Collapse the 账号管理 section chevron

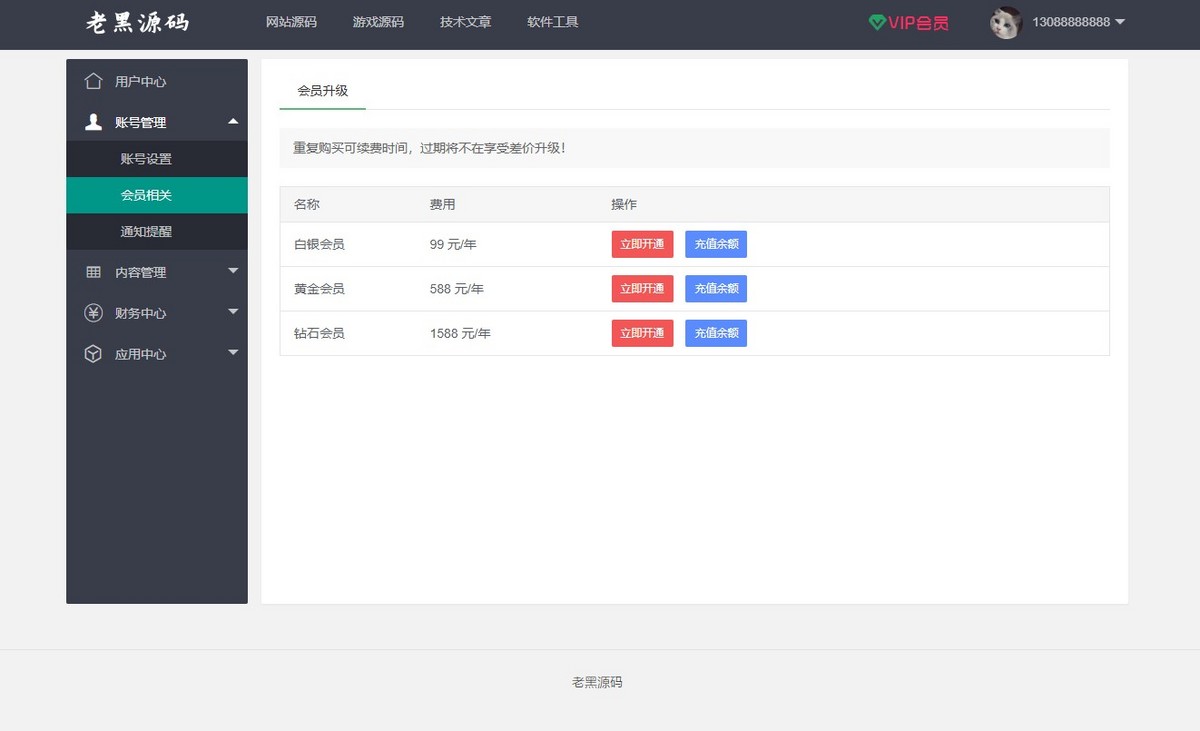(233, 122)
